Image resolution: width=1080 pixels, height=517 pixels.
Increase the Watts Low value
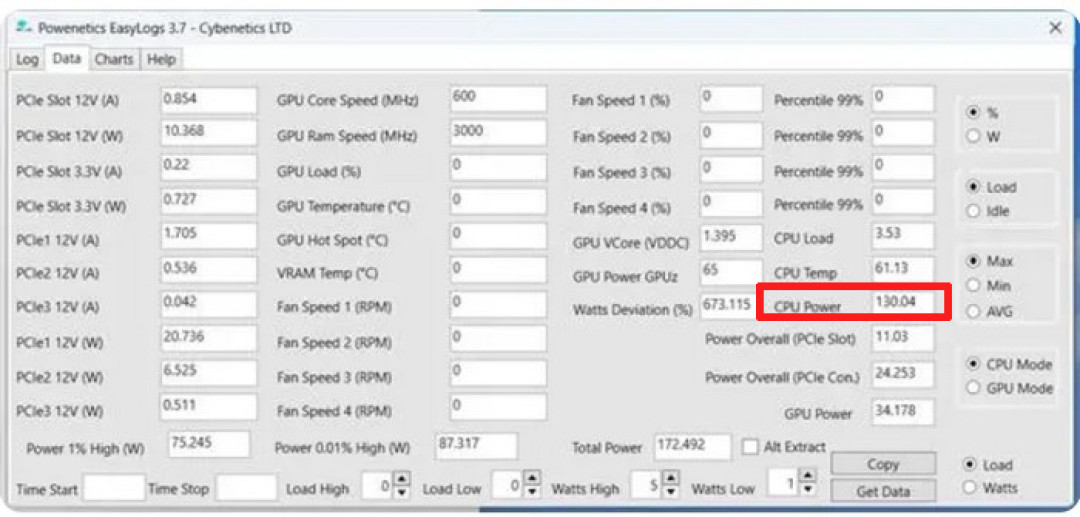[x=807, y=476]
